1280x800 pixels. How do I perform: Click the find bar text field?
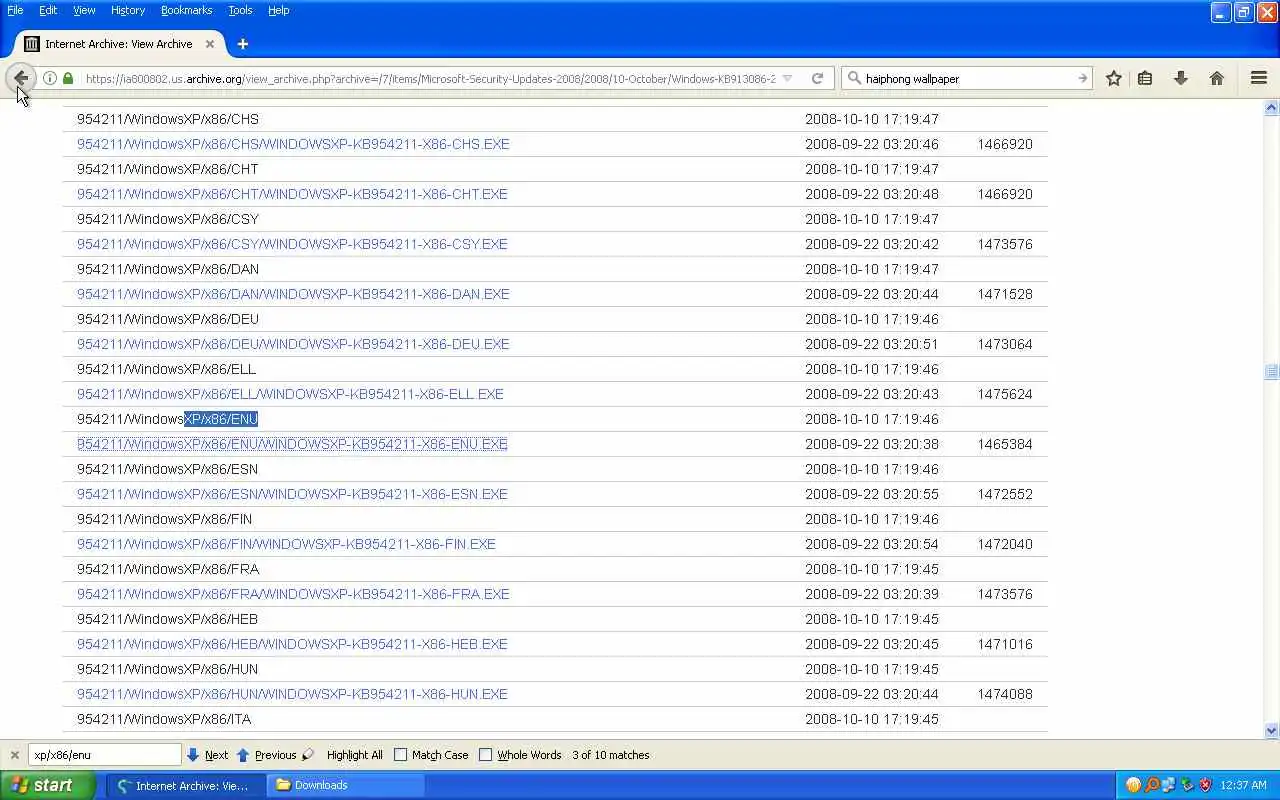coord(104,755)
